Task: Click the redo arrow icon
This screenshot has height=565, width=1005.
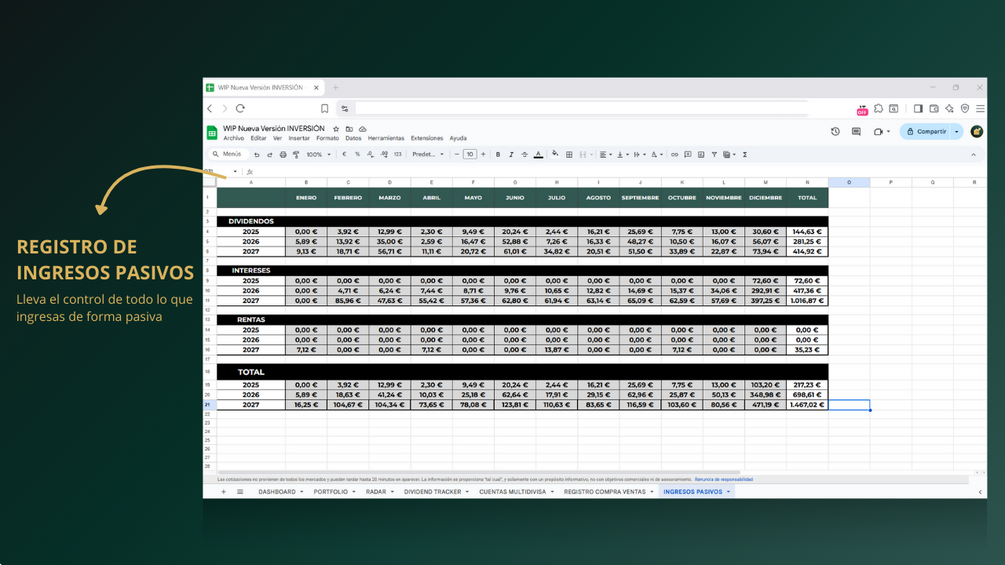Action: 270,154
